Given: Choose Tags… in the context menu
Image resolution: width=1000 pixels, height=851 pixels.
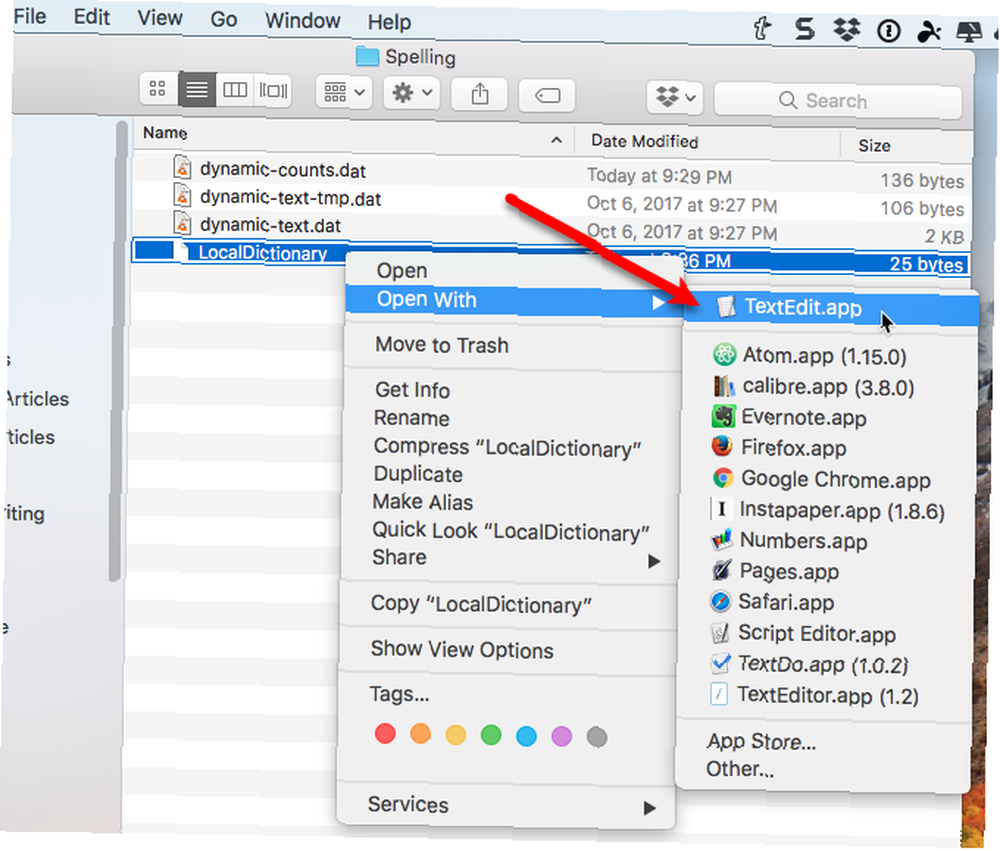Looking at the screenshot, I should tap(399, 693).
